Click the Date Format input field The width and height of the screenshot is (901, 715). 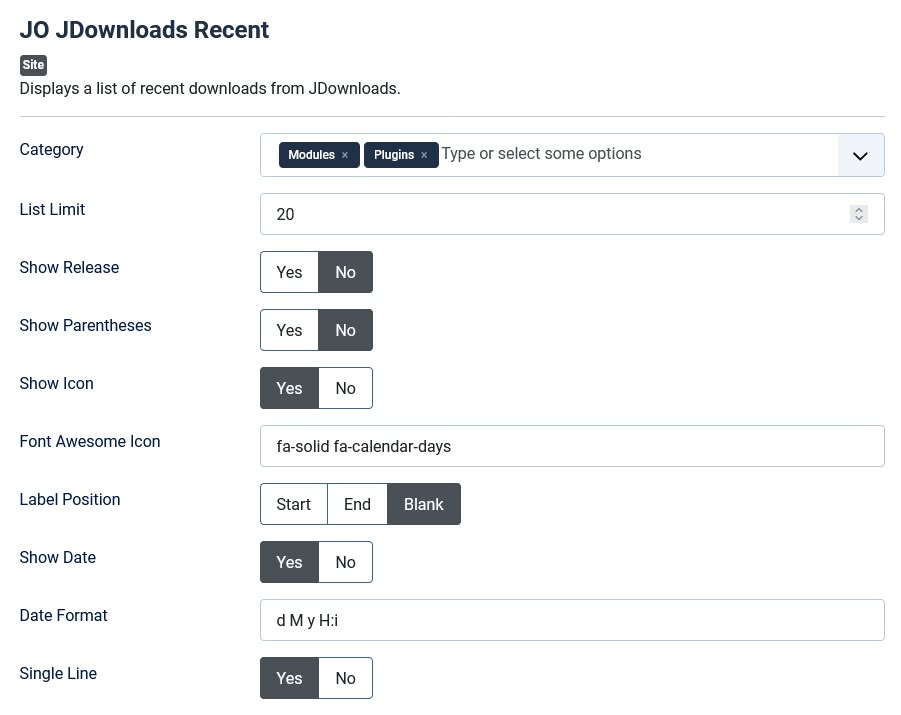571,620
